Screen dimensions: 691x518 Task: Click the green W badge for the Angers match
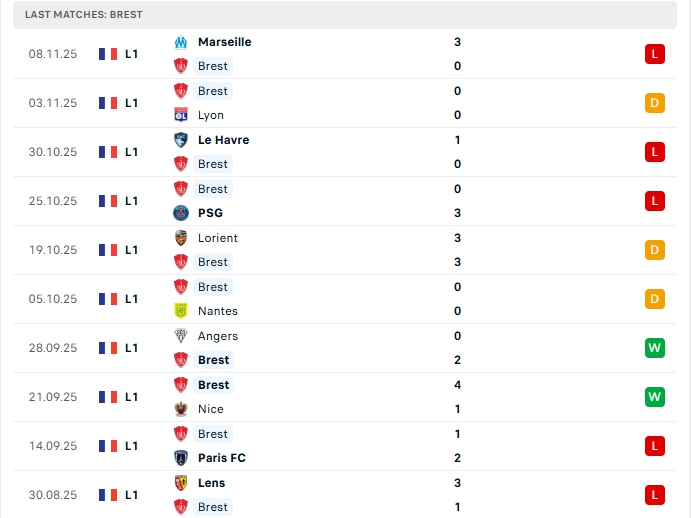click(x=655, y=348)
